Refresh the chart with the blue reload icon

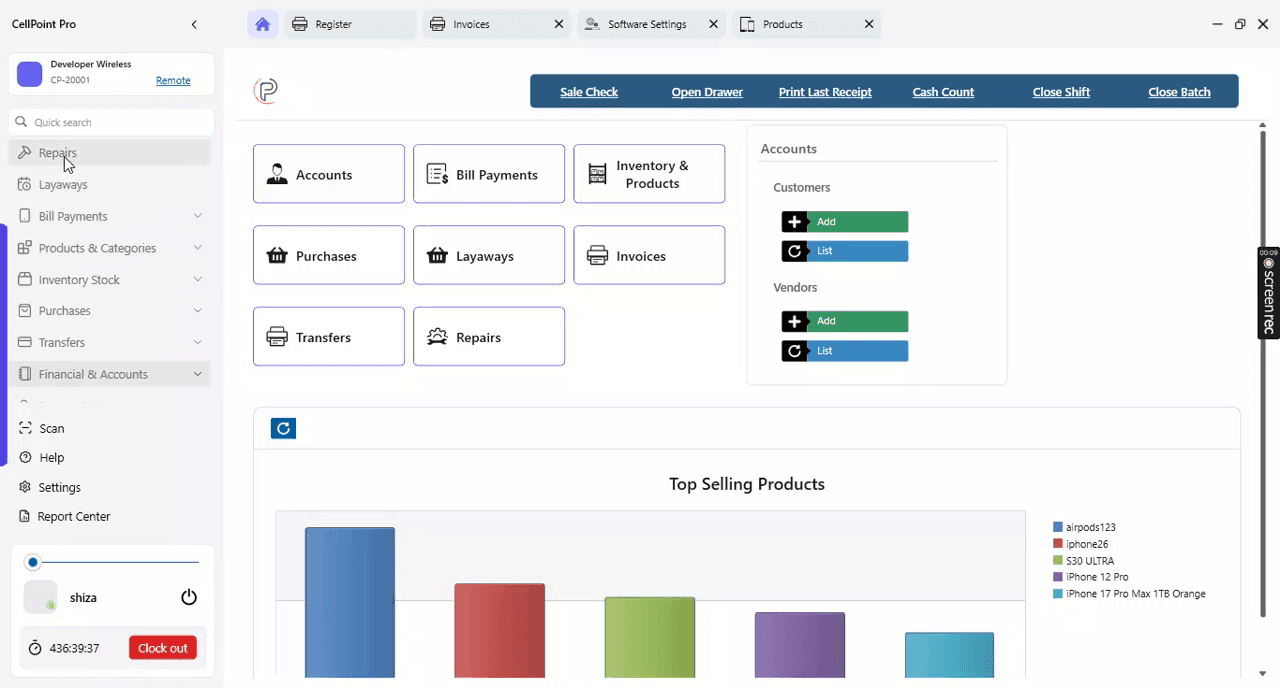(x=283, y=428)
